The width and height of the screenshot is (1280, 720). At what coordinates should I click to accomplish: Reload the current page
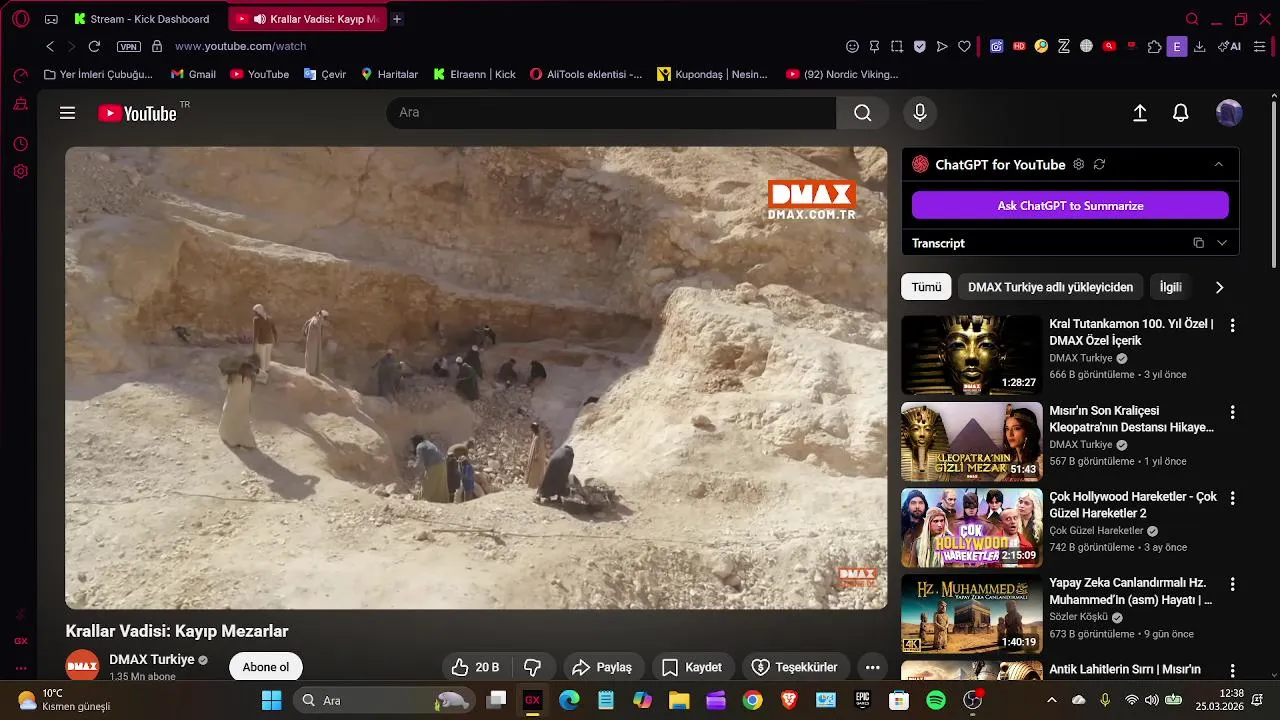click(94, 46)
